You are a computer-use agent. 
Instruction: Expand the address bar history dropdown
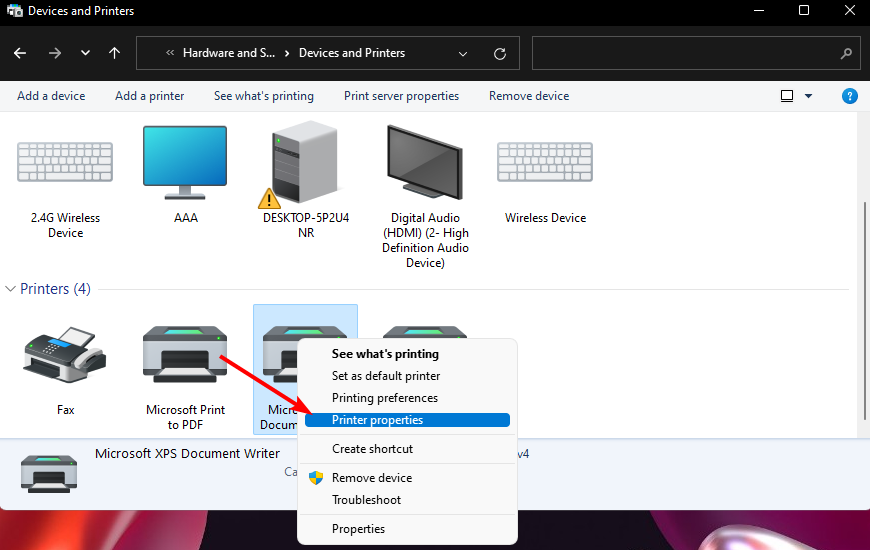point(463,54)
